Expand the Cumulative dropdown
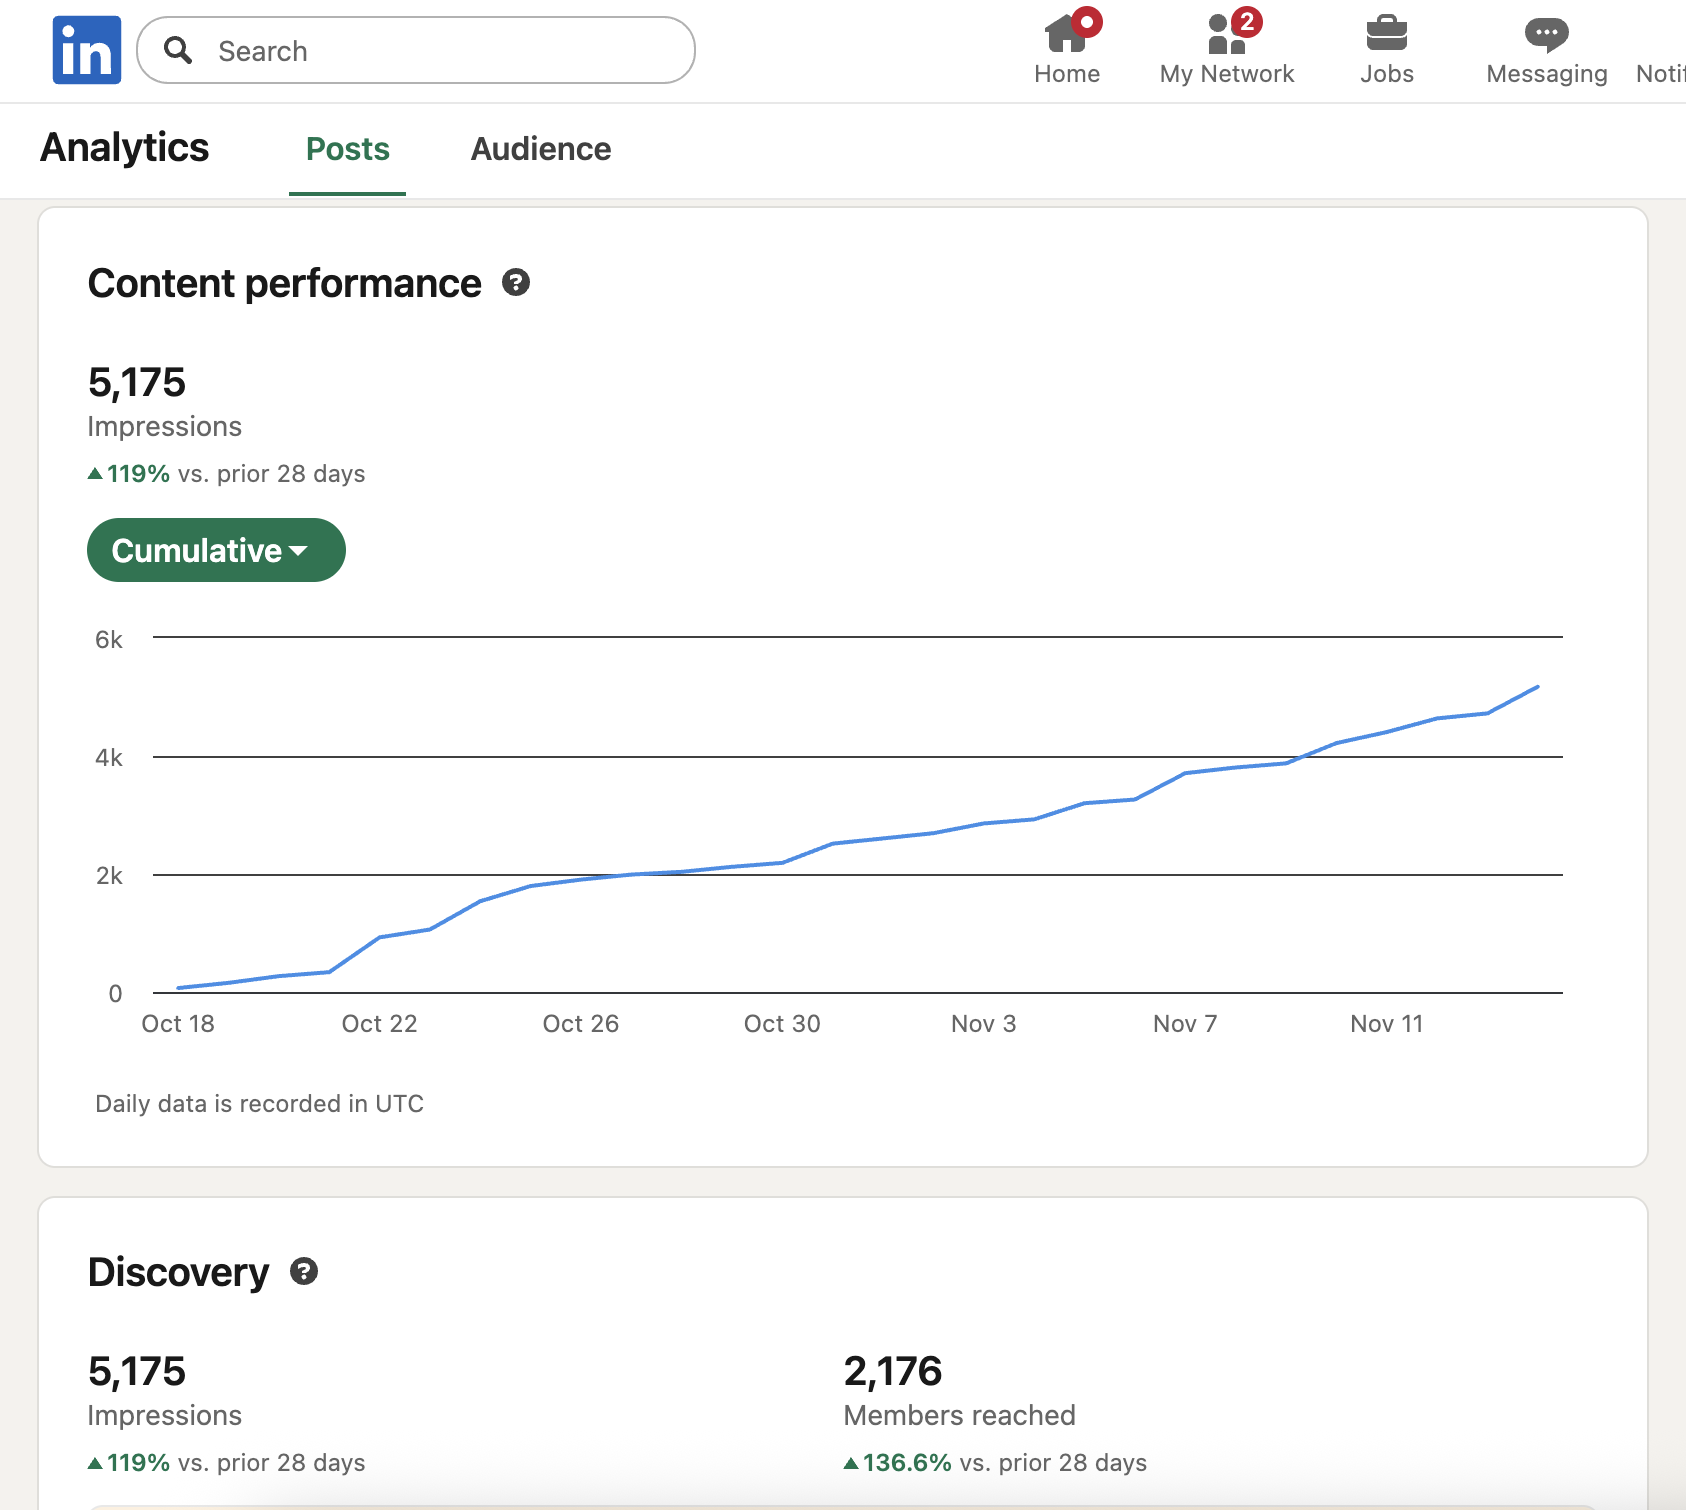This screenshot has height=1510, width=1686. (216, 550)
